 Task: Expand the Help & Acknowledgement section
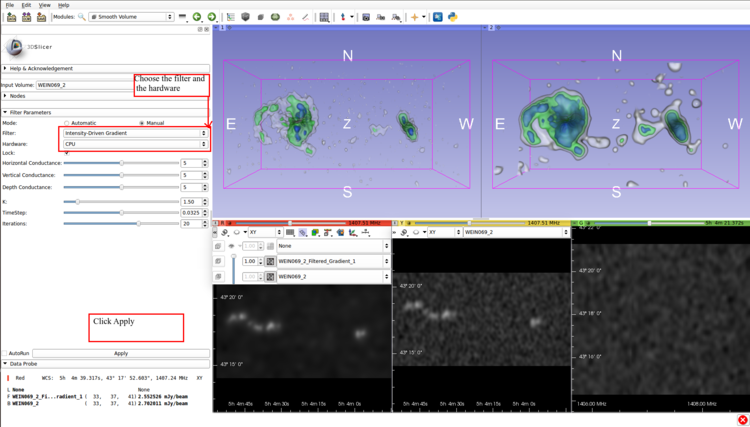pyautogui.click(x=40, y=69)
